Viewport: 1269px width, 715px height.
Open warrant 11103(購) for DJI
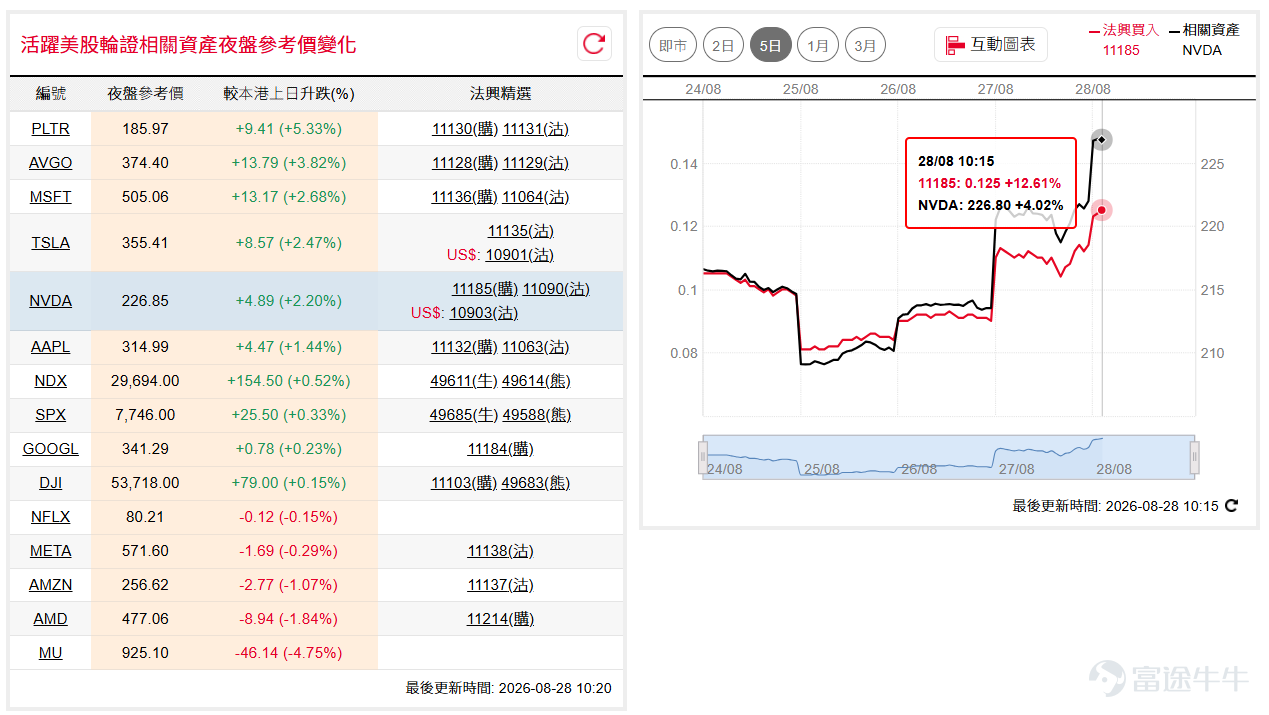[x=464, y=483]
